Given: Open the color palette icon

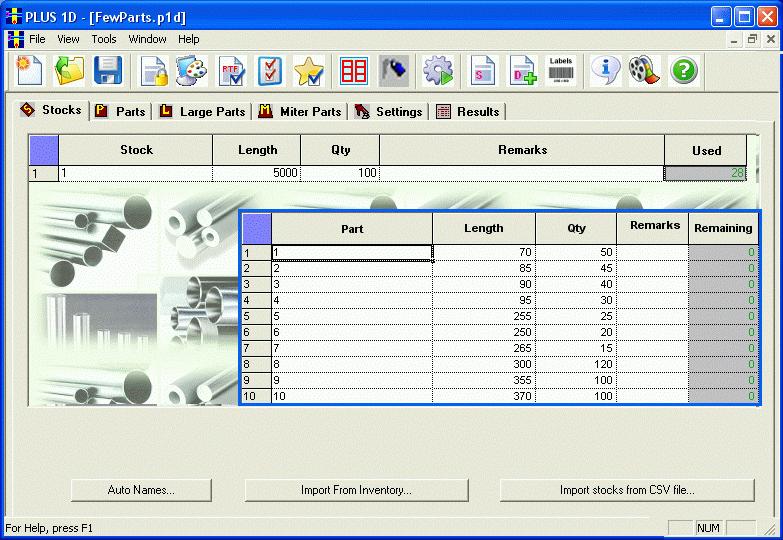Looking at the screenshot, I should [x=192, y=70].
